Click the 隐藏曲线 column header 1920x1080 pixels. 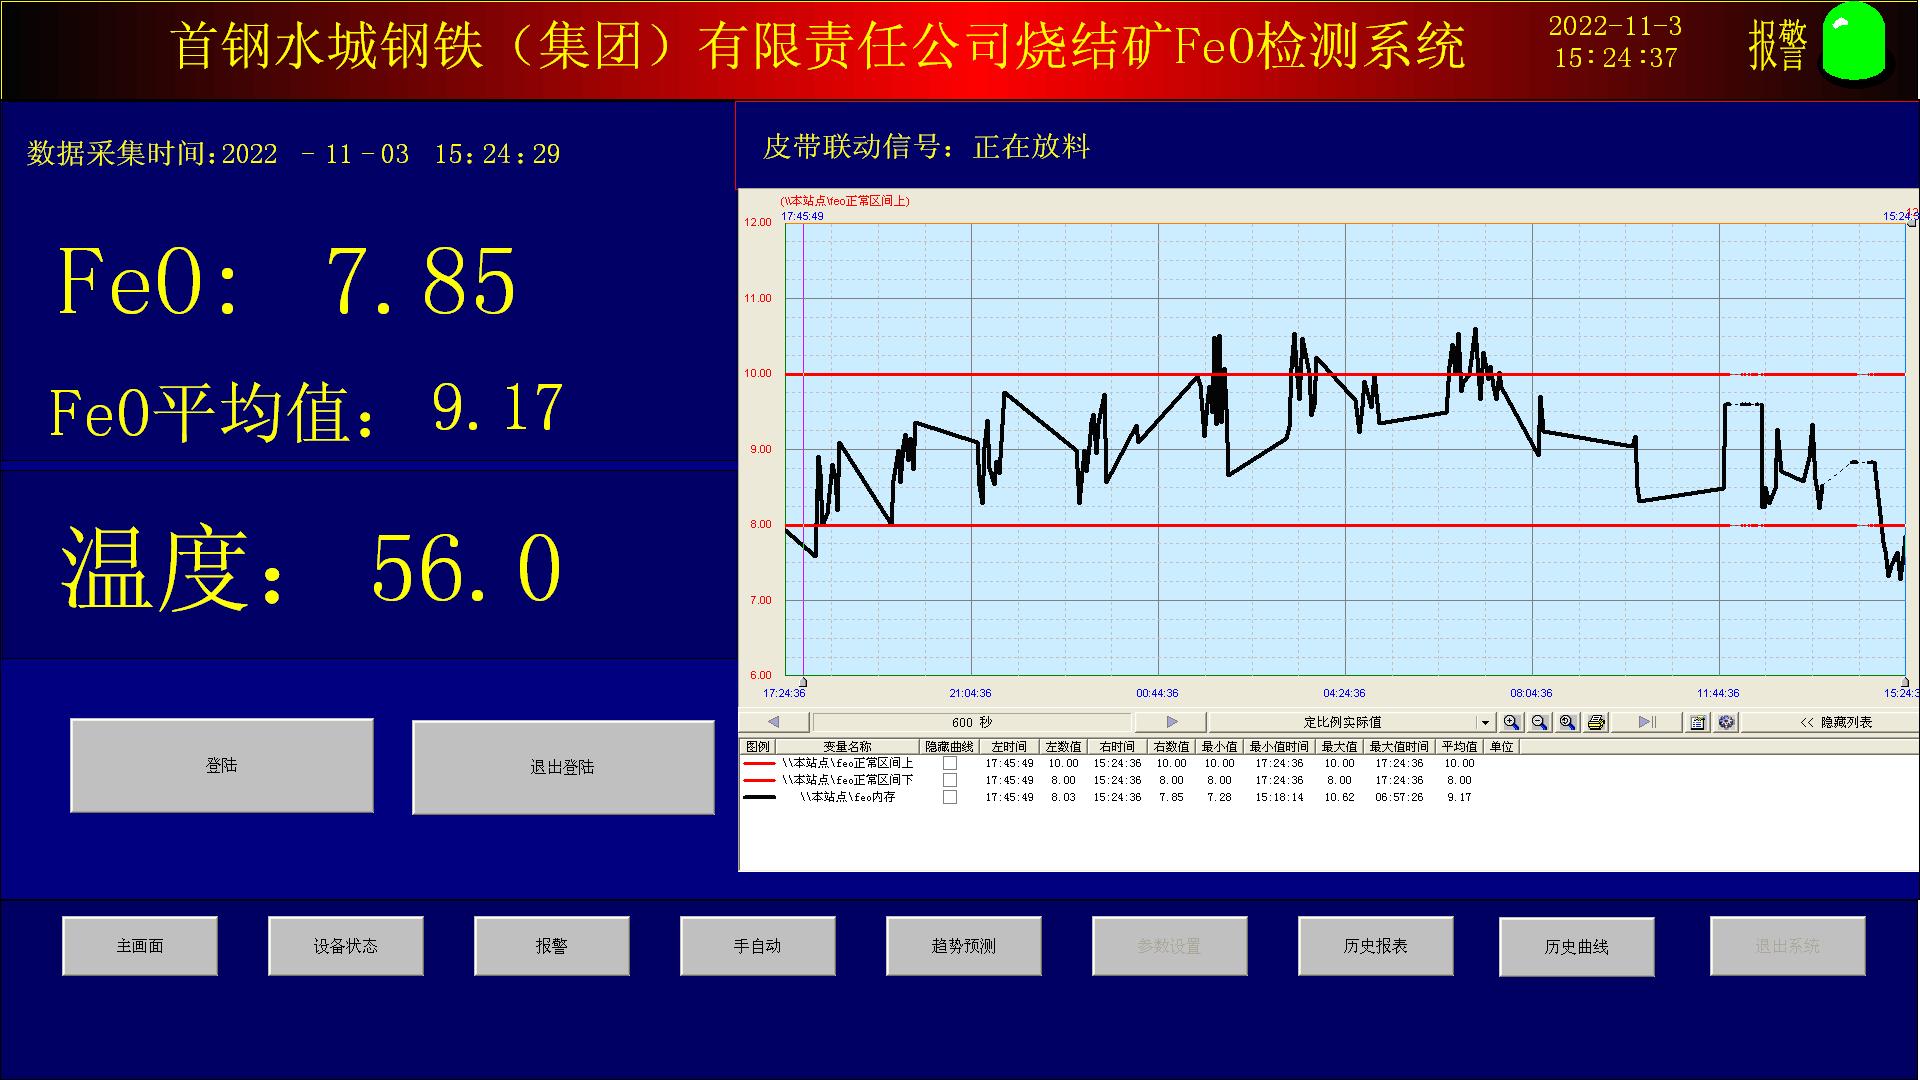tap(949, 747)
